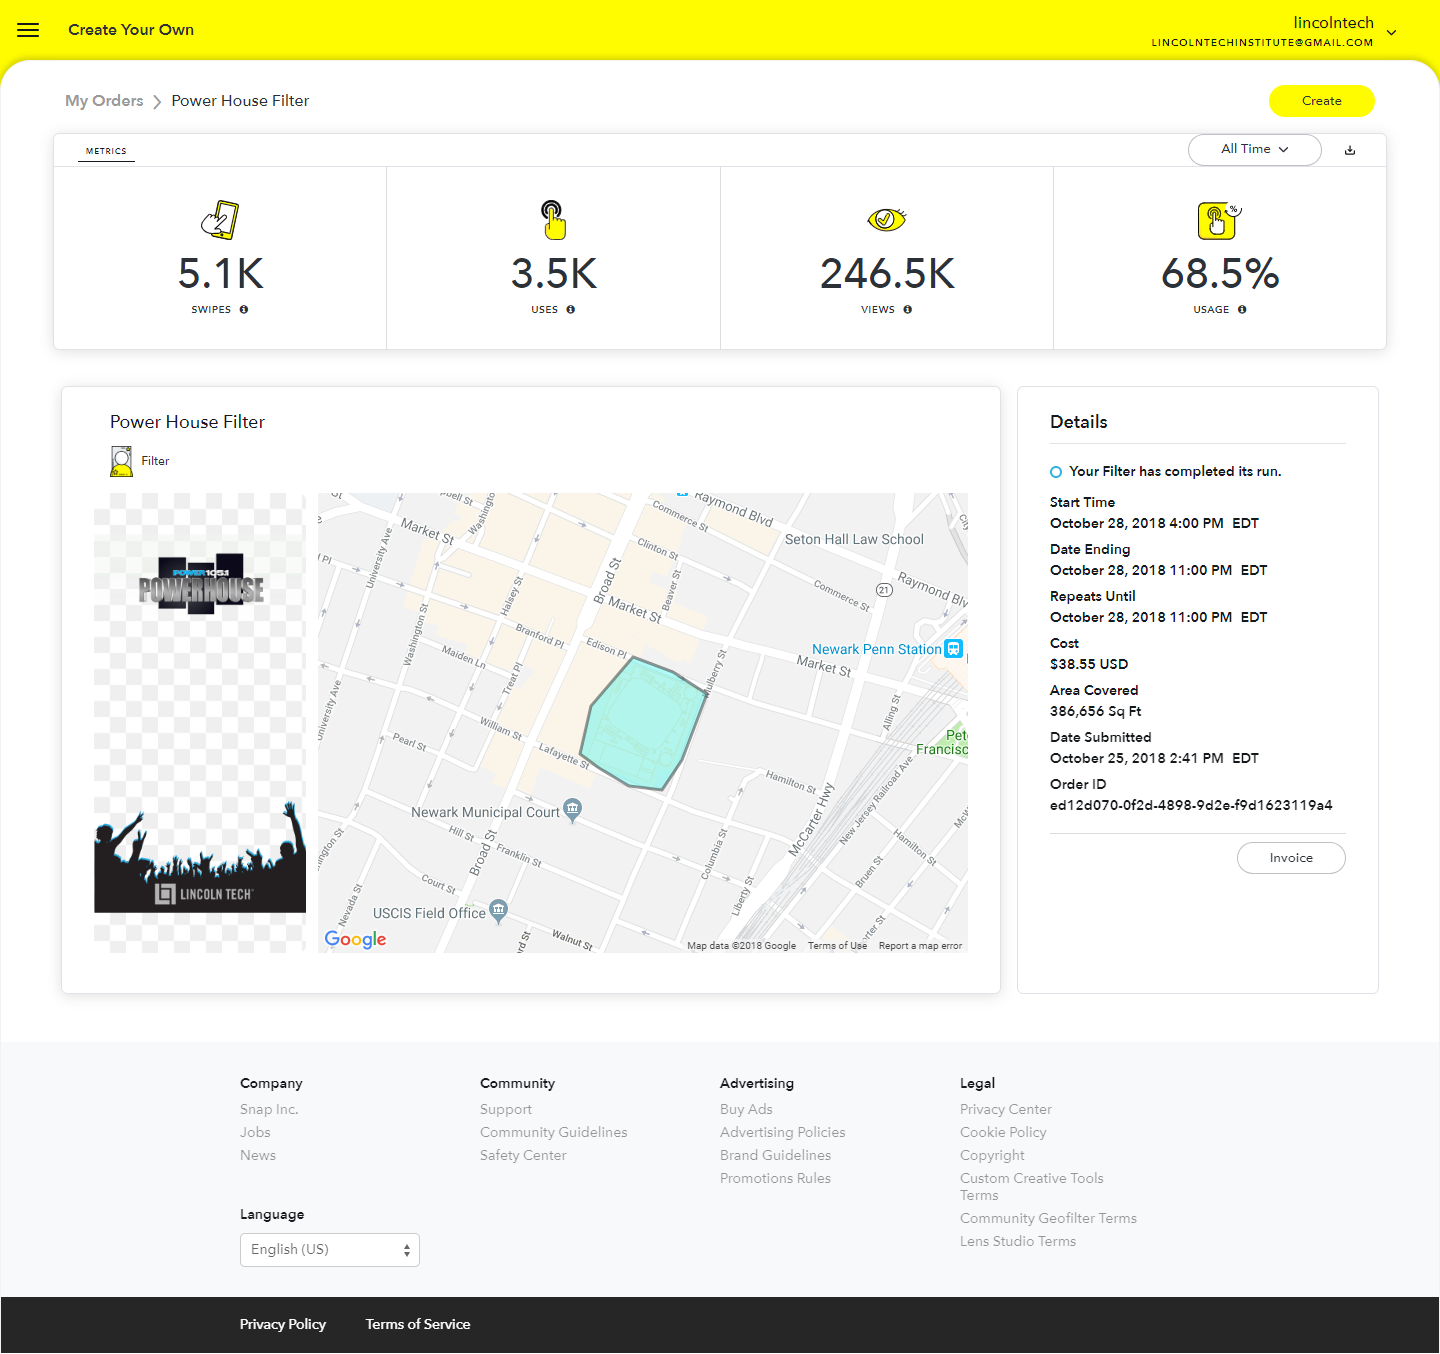Open the Community Guidelines footer link

pyautogui.click(x=553, y=1132)
